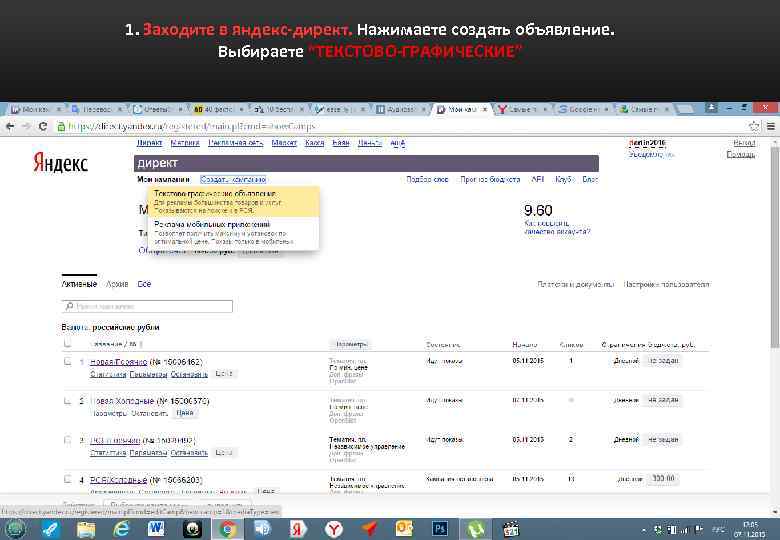780x540 pixels.
Task: Choose Реклама мобильных приложений option
Action: pos(234,232)
